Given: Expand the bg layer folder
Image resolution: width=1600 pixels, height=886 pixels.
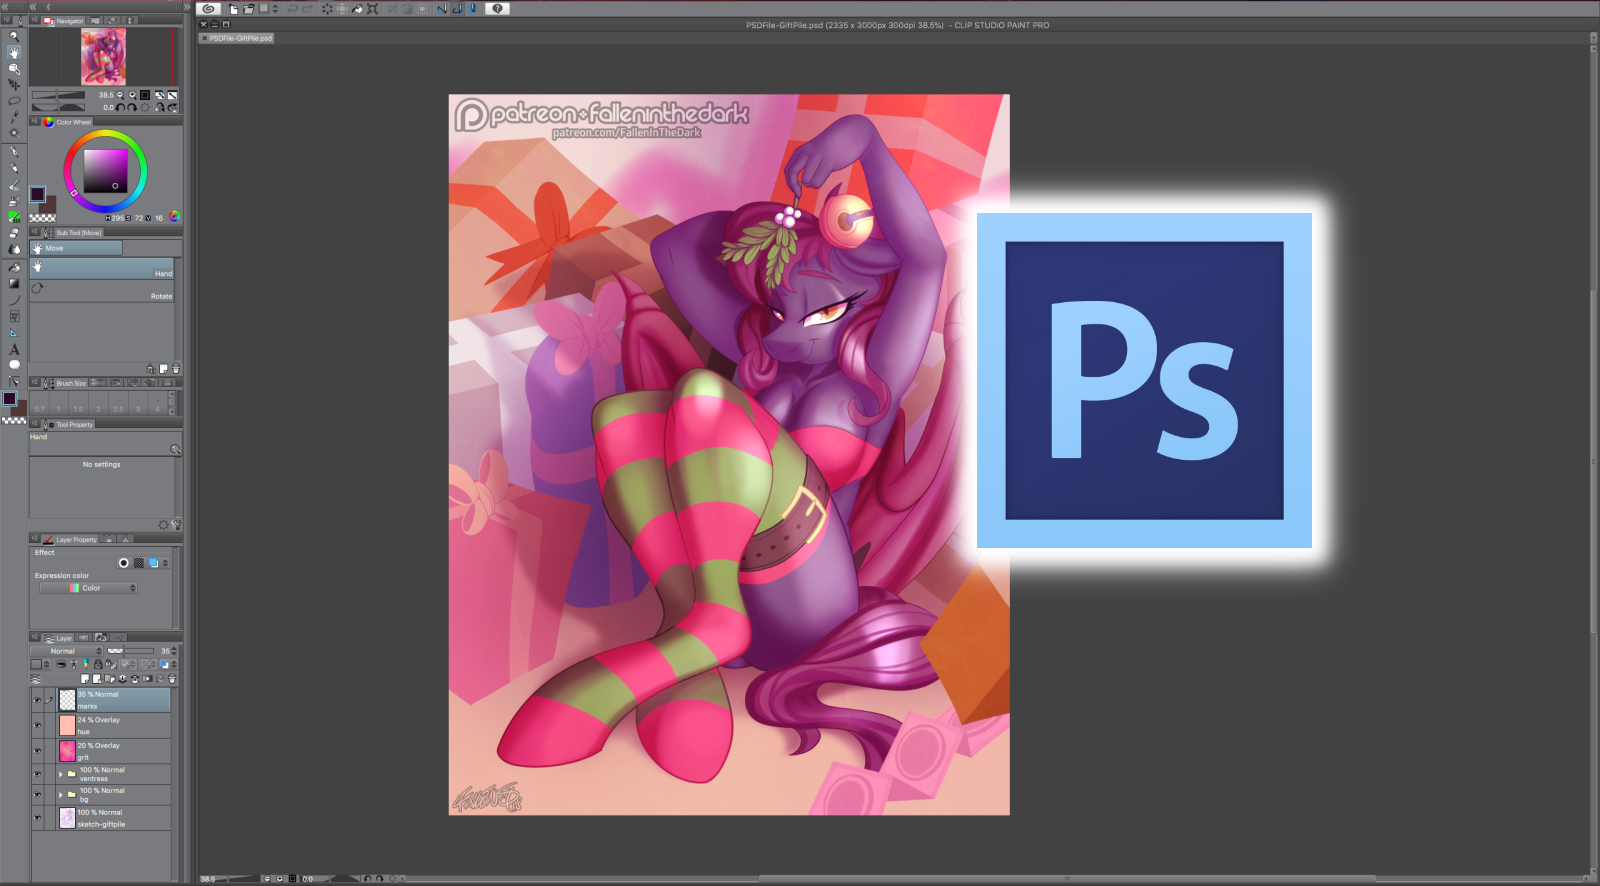Looking at the screenshot, I should point(60,795).
